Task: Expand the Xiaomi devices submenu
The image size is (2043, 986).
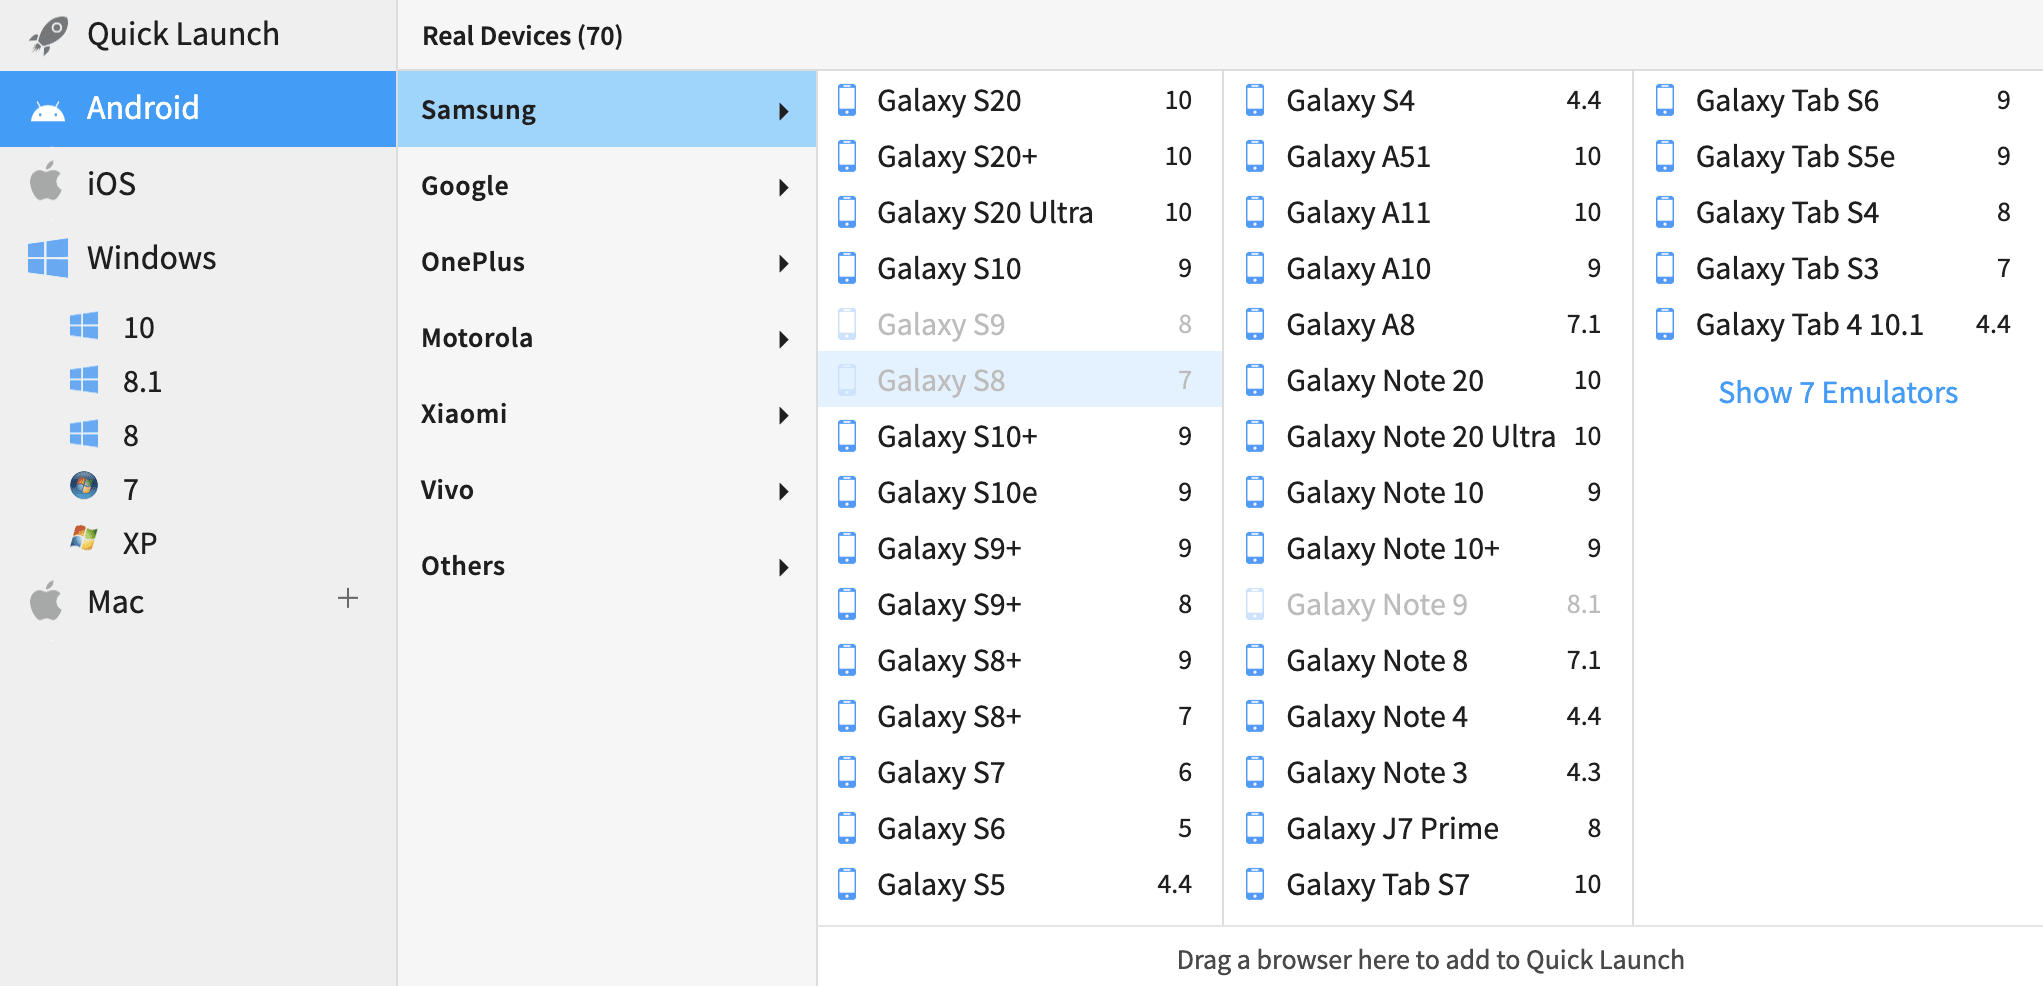Action: 606,413
